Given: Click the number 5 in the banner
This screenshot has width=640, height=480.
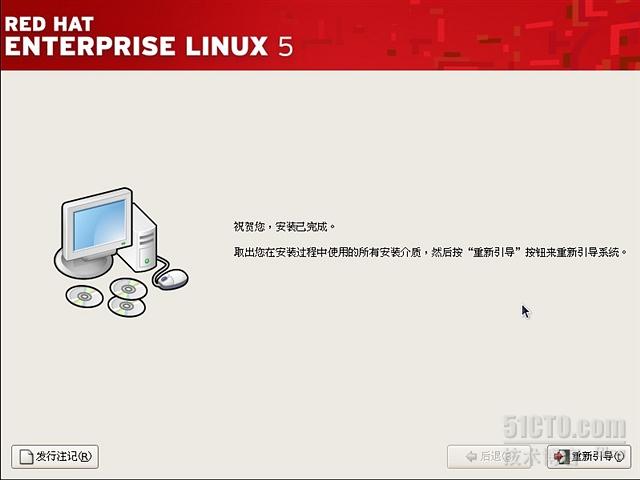Looking at the screenshot, I should [286, 46].
